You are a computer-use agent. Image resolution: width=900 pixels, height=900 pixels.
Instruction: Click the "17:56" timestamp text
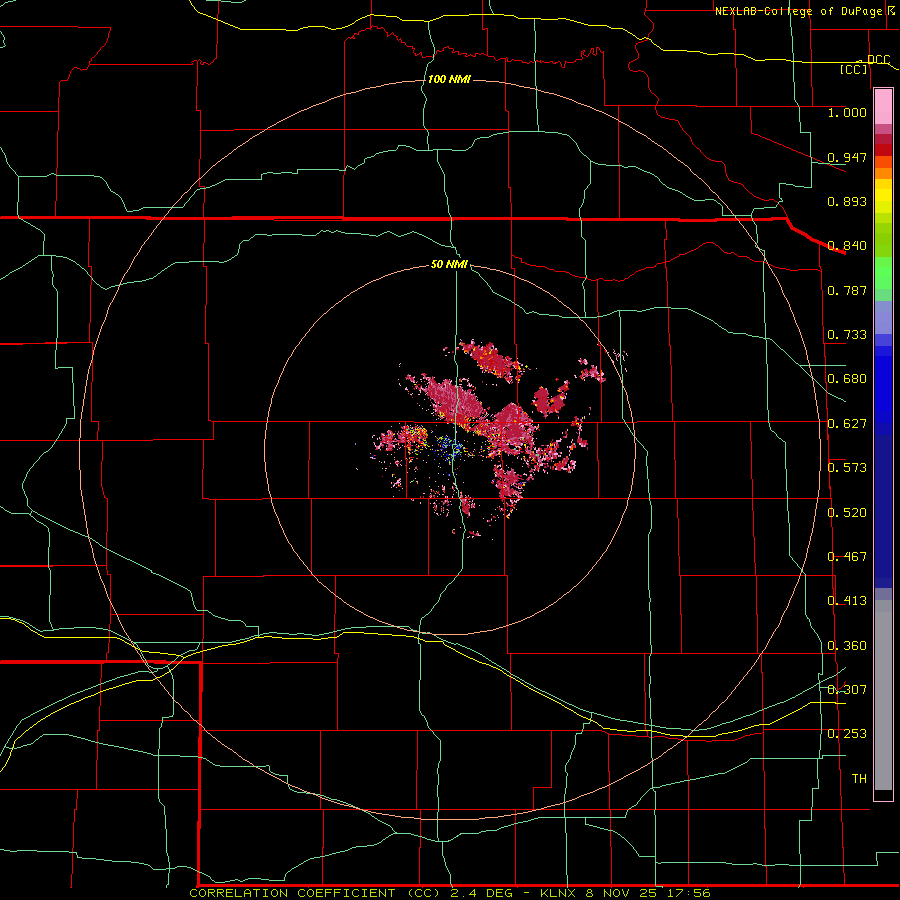coord(689,893)
